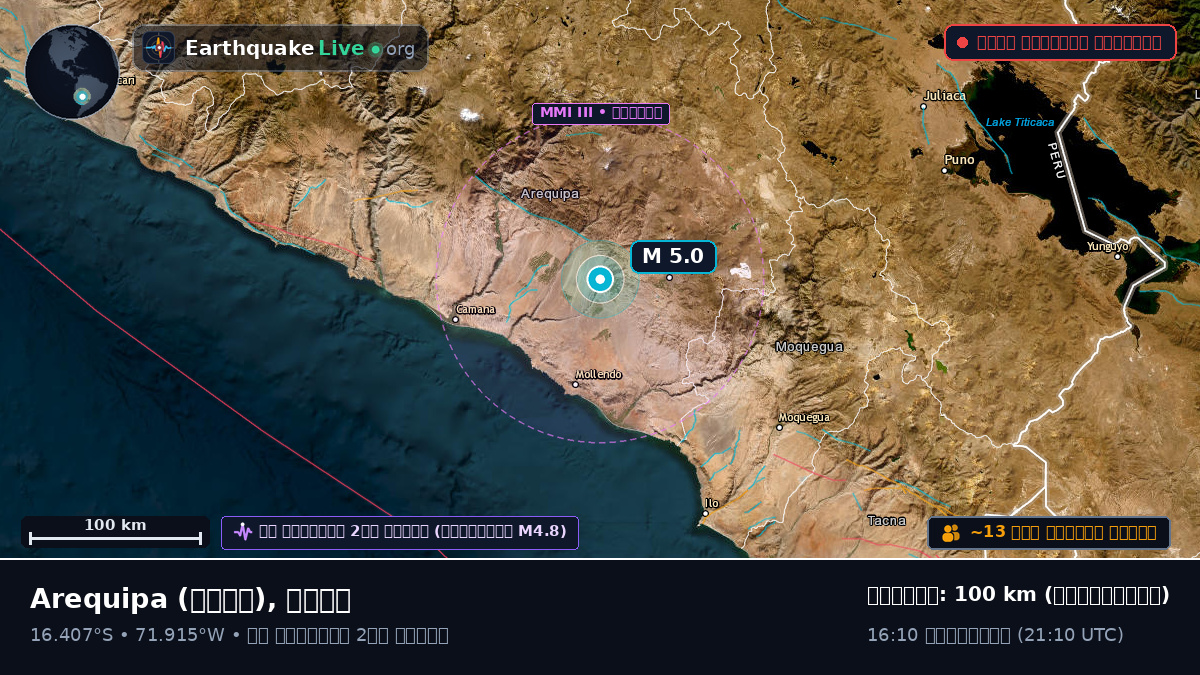
Task: Click the 16.407°S latitude value
Action: coord(71,635)
